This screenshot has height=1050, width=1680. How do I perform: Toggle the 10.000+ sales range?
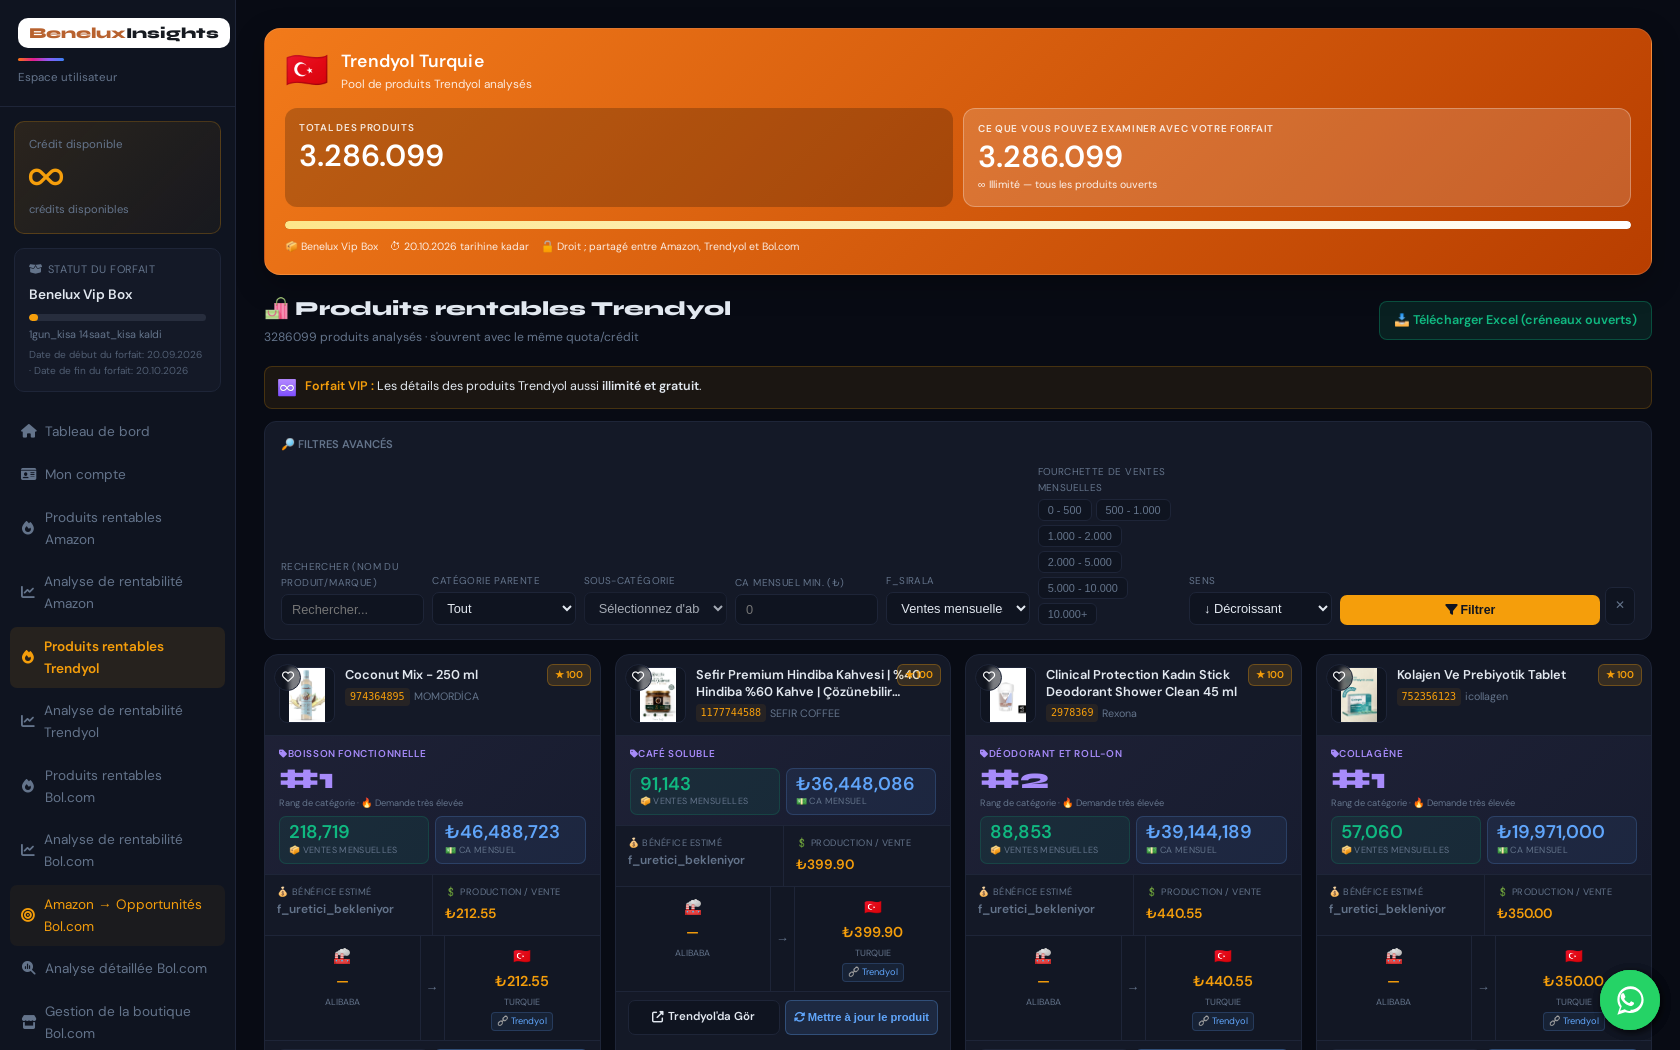1067,614
